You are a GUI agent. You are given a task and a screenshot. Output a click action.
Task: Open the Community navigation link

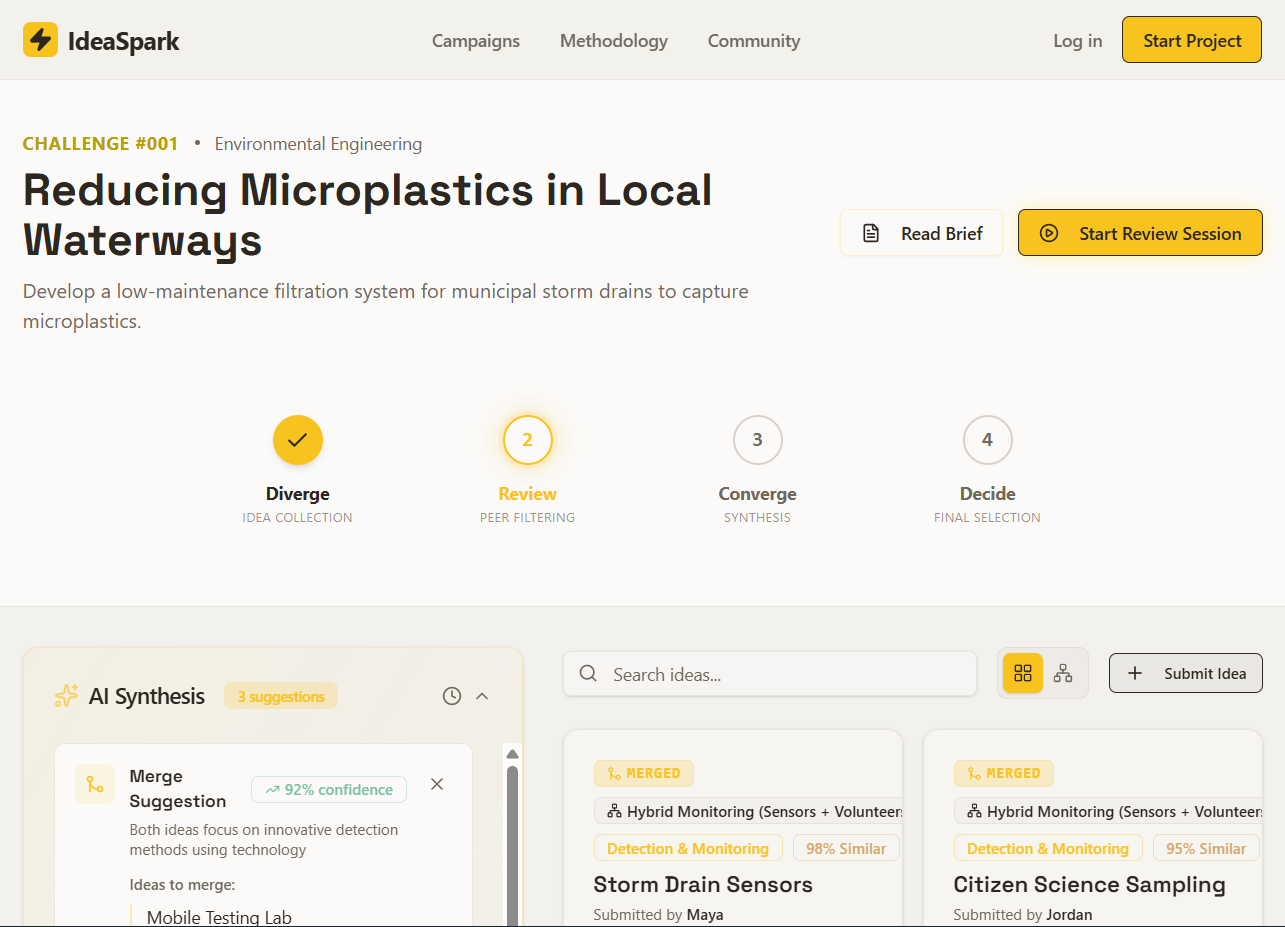pos(753,41)
